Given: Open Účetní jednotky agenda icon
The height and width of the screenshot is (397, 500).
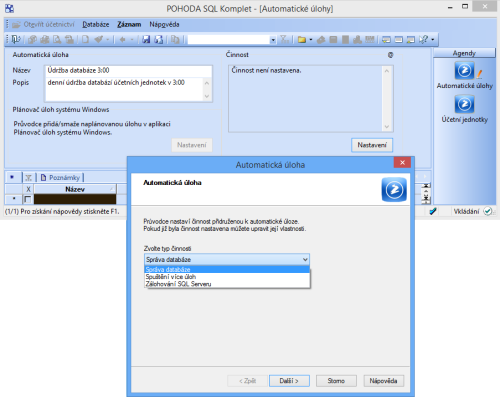Looking at the screenshot, I should [x=464, y=104].
